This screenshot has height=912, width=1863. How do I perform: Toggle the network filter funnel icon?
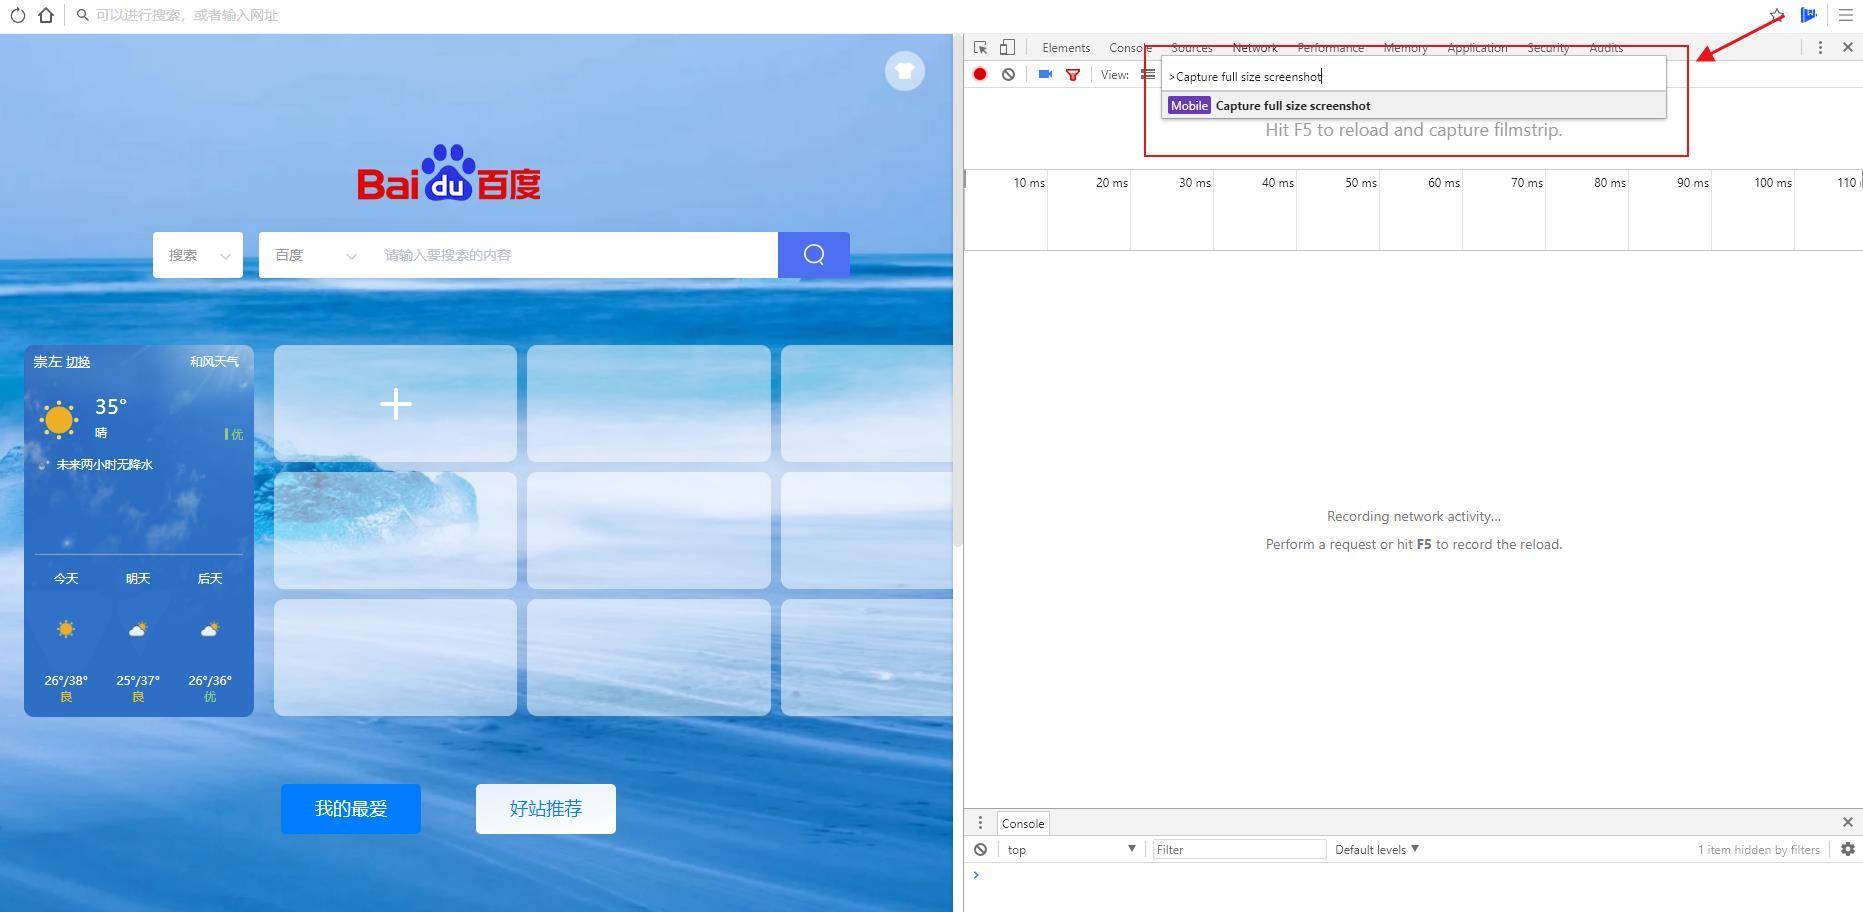(1073, 74)
